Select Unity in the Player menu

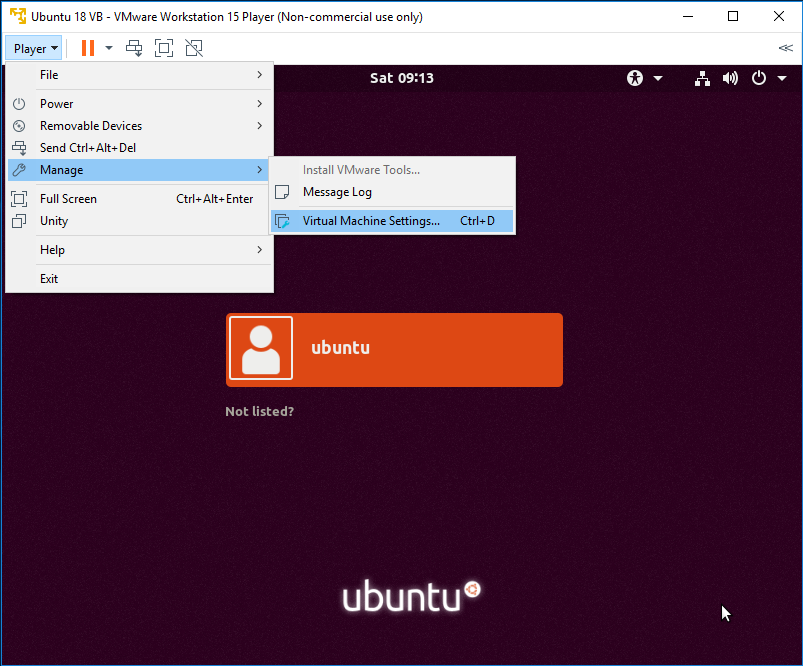tap(139, 221)
